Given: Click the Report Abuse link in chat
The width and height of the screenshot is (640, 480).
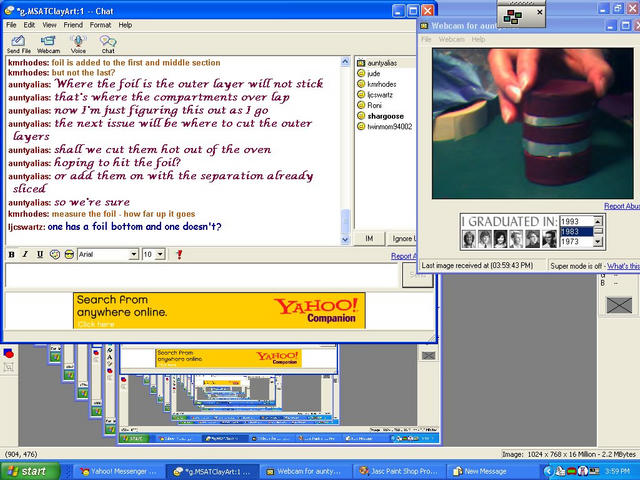Looking at the screenshot, I should 403,256.
